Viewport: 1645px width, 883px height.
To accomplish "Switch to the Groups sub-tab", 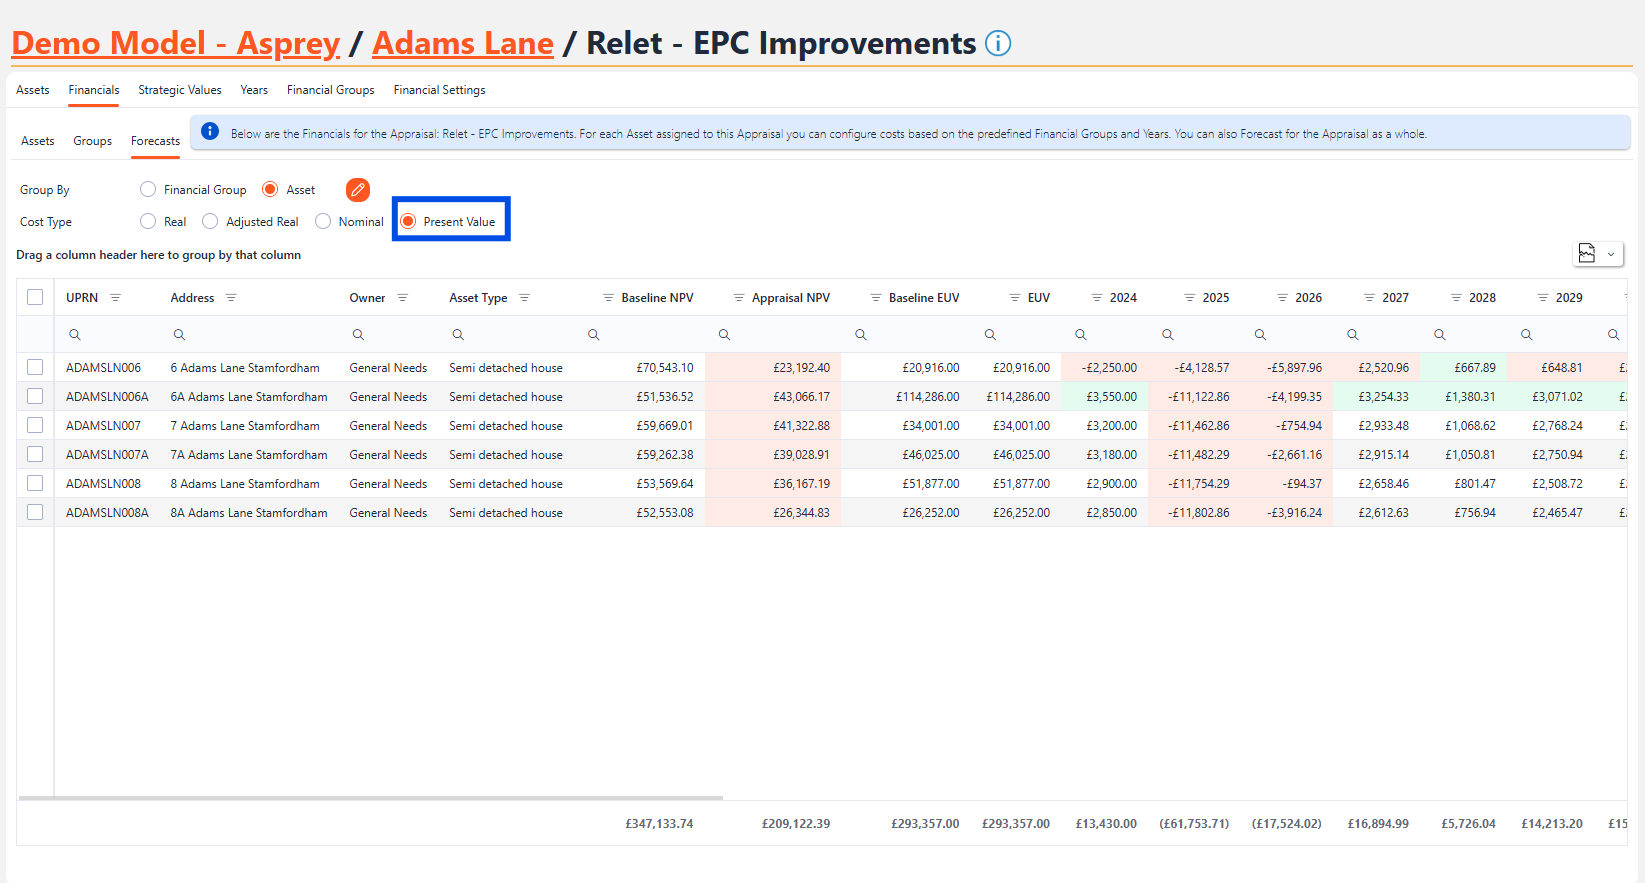I will (92, 141).
